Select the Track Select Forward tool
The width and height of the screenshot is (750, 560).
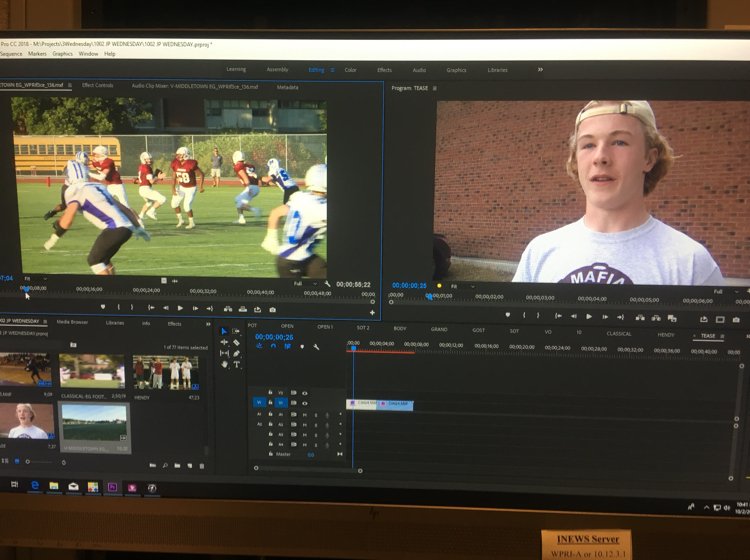236,331
